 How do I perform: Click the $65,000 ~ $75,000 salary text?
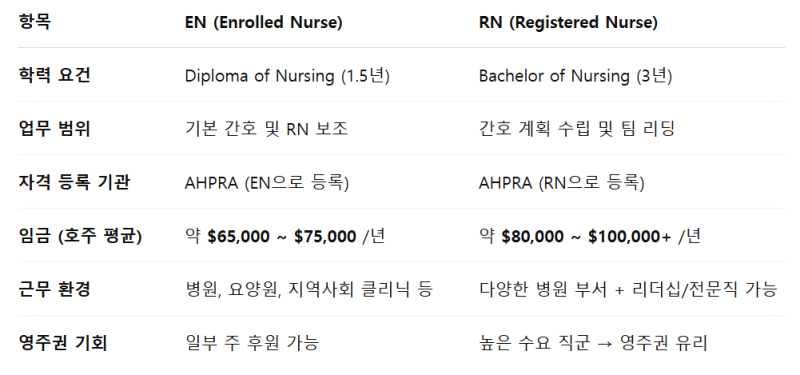coord(282,236)
